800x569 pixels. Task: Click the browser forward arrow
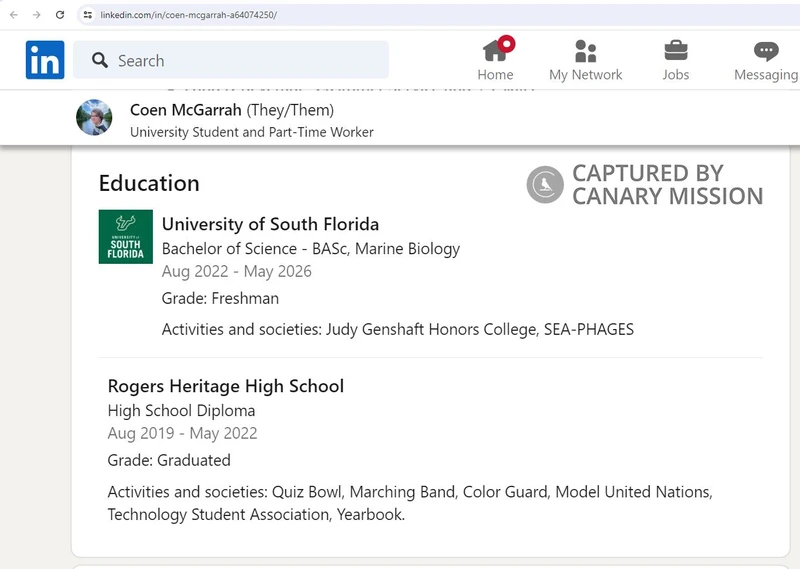tap(36, 15)
